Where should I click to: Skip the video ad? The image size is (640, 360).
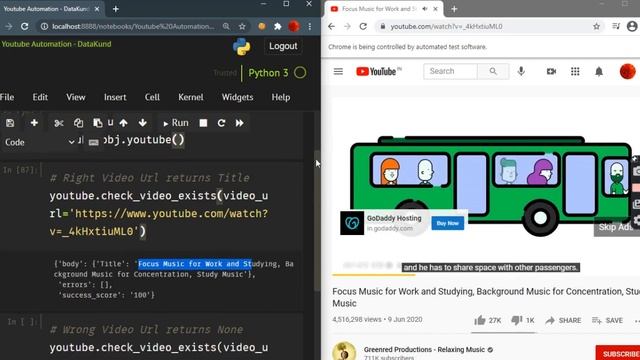[x=616, y=227]
